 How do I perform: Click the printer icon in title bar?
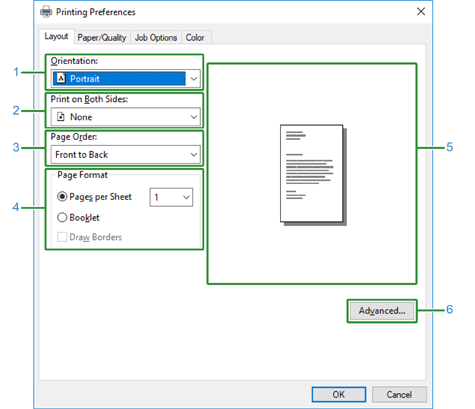pos(46,12)
